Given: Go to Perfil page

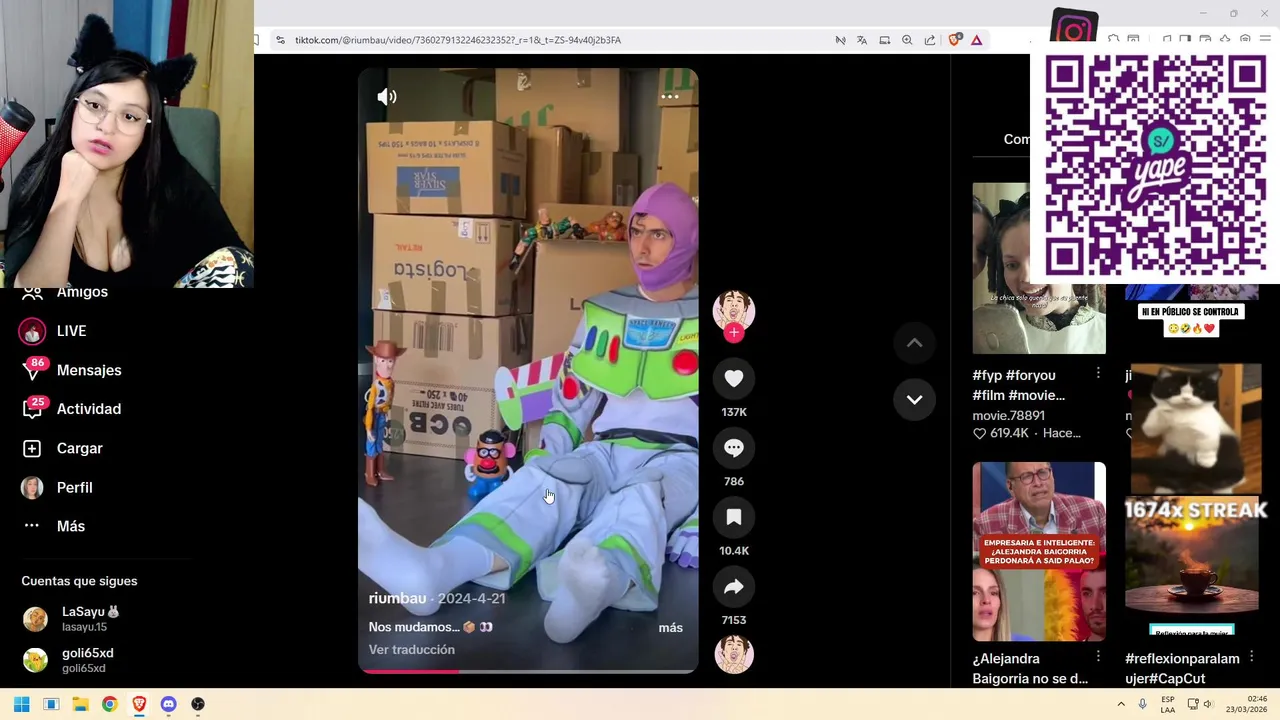Looking at the screenshot, I should pyautogui.click(x=74, y=487).
